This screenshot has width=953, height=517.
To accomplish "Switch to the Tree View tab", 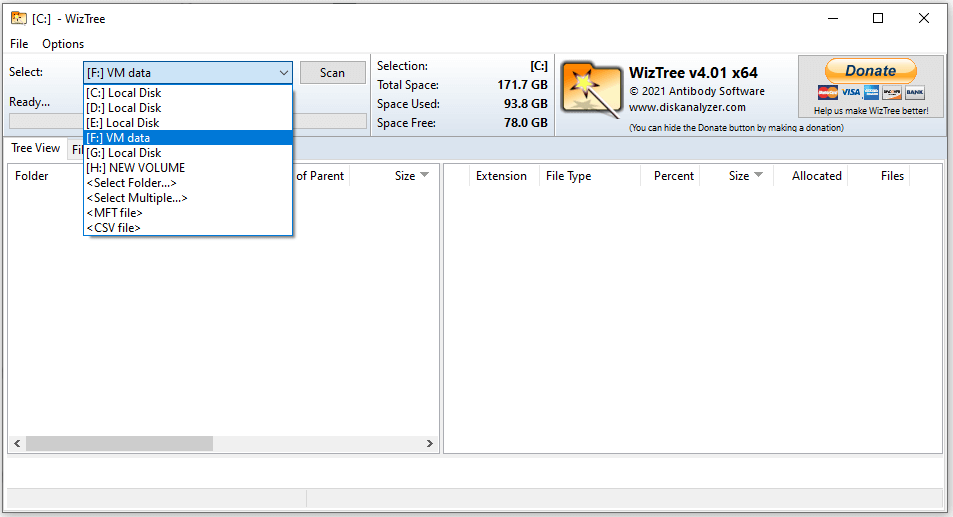I will (x=35, y=148).
